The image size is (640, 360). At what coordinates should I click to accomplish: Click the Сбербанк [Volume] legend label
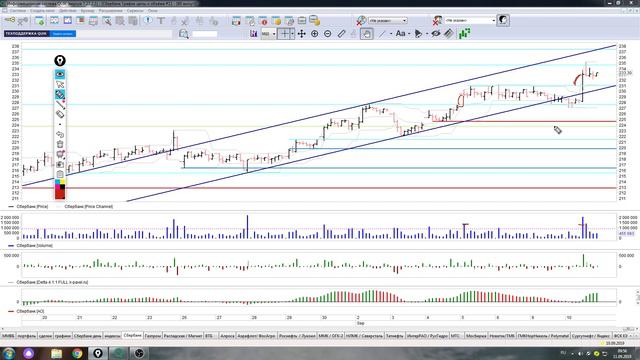34,246
